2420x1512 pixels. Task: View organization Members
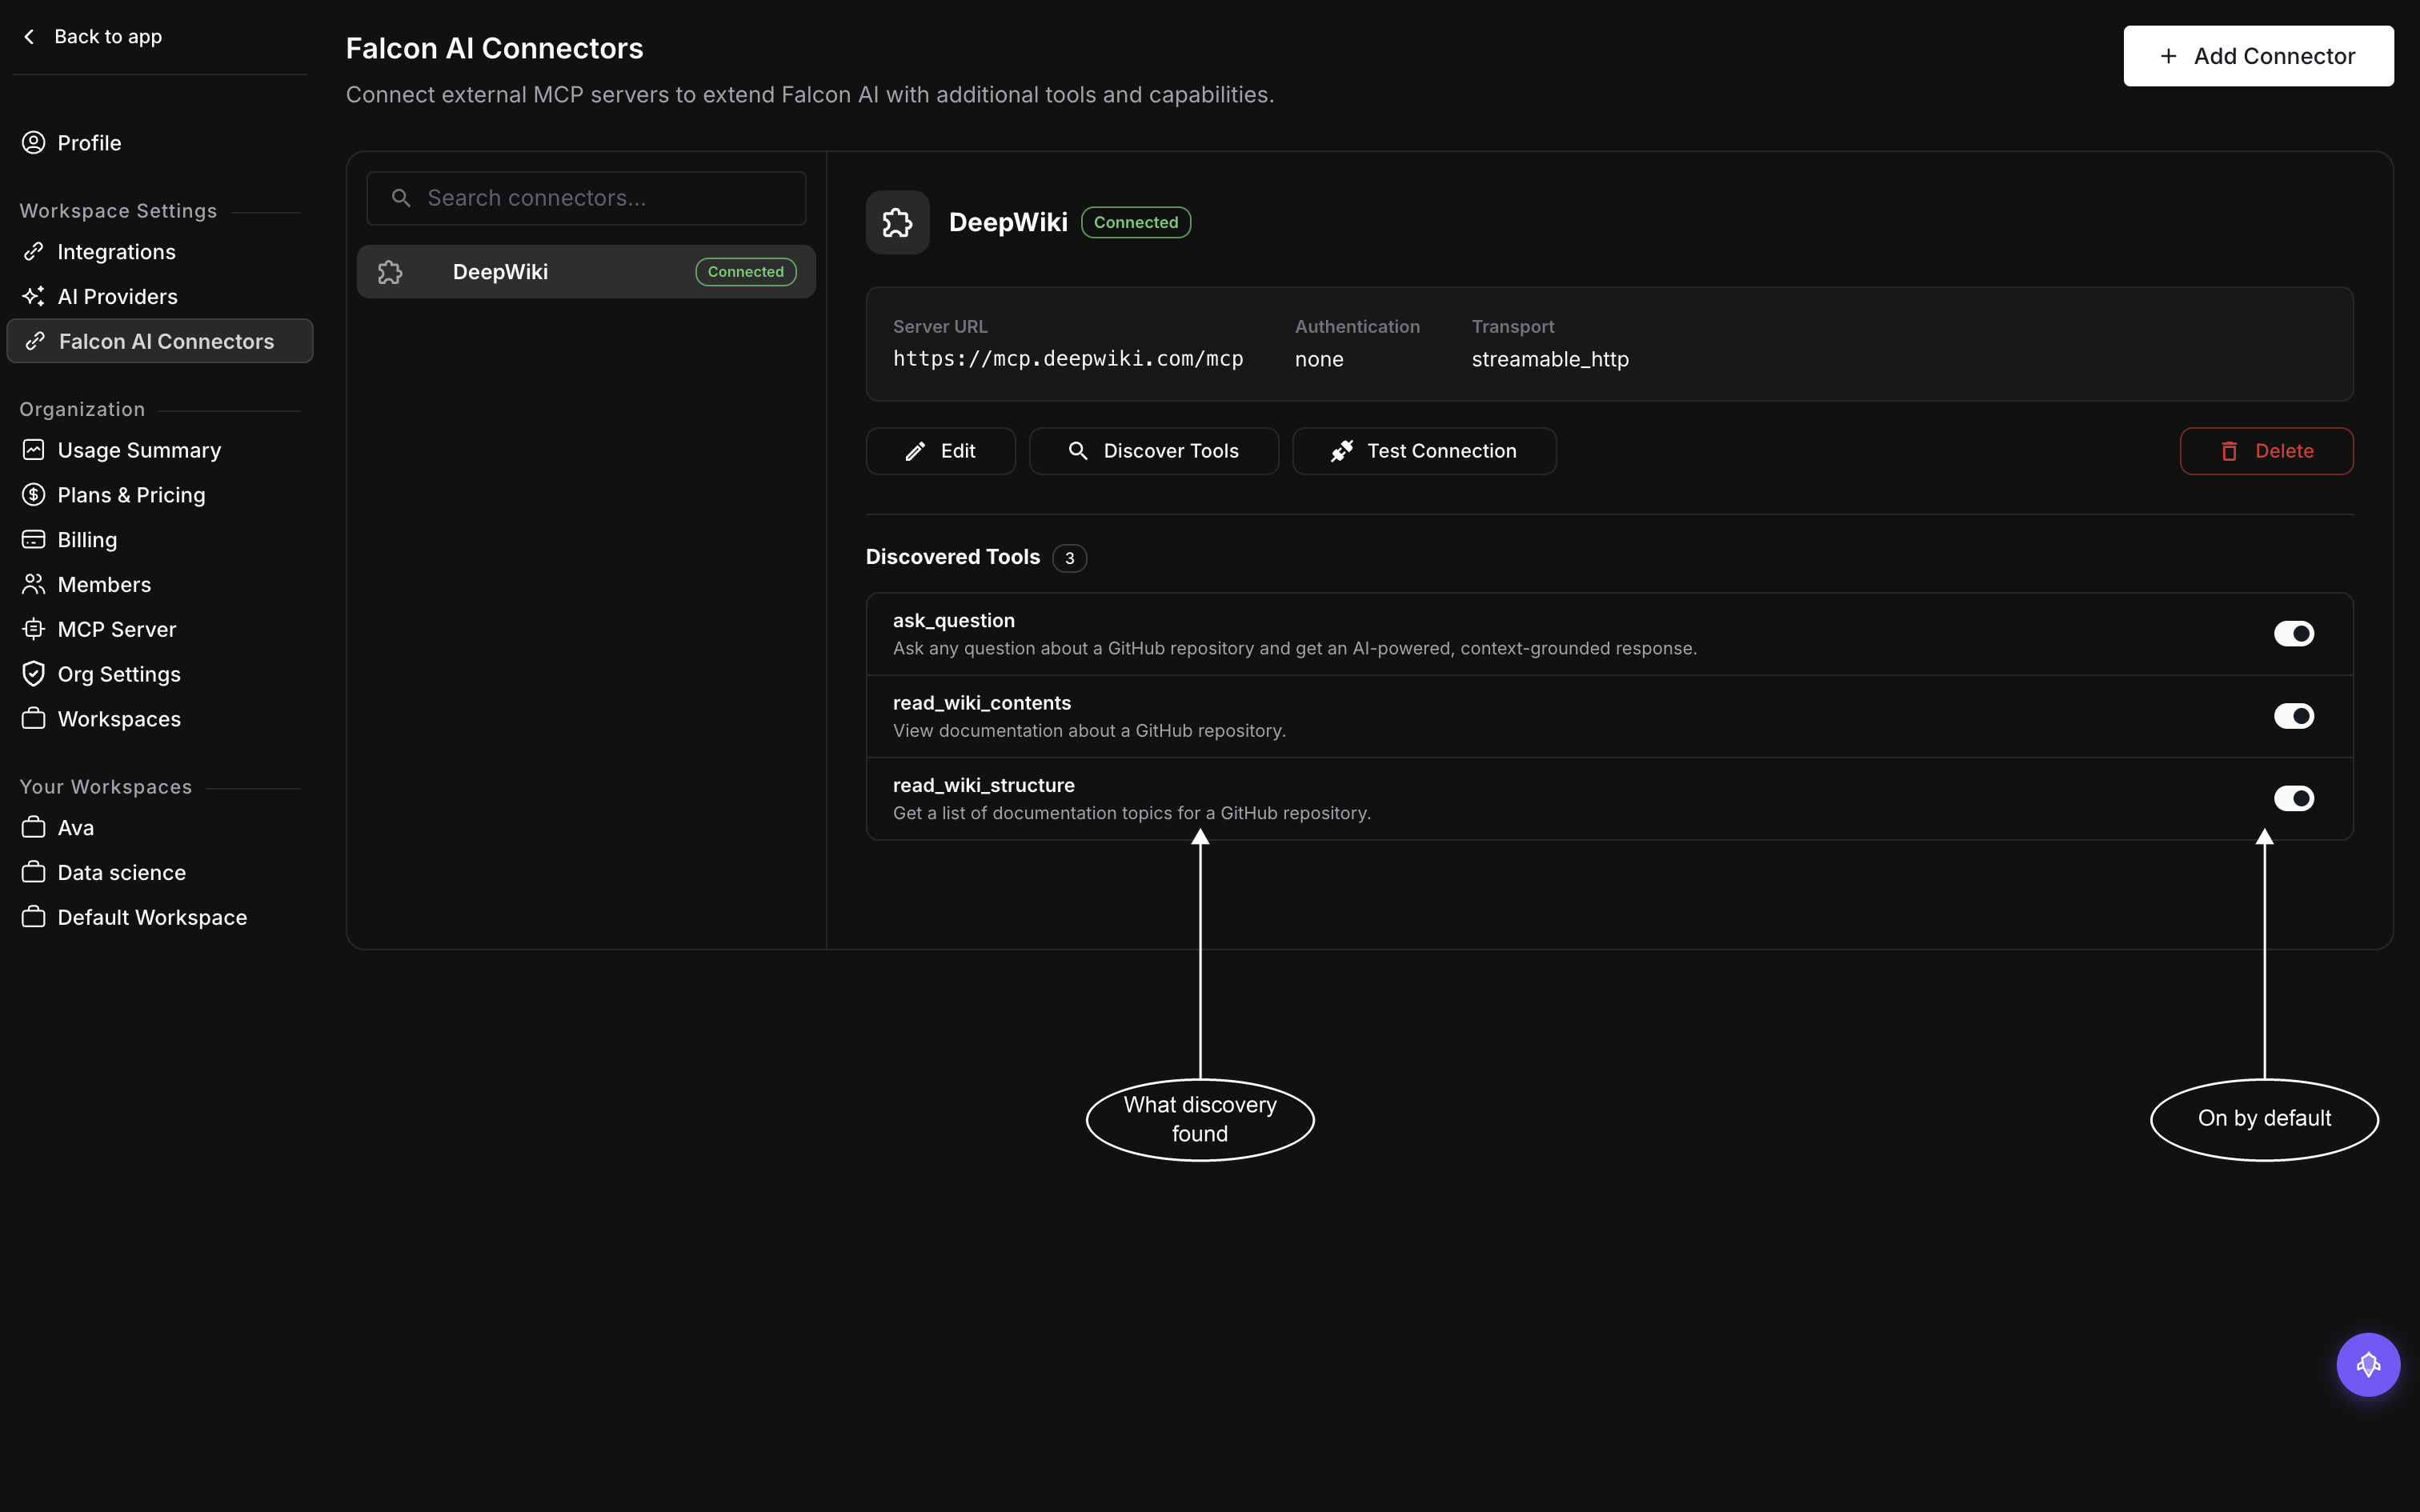point(160,585)
